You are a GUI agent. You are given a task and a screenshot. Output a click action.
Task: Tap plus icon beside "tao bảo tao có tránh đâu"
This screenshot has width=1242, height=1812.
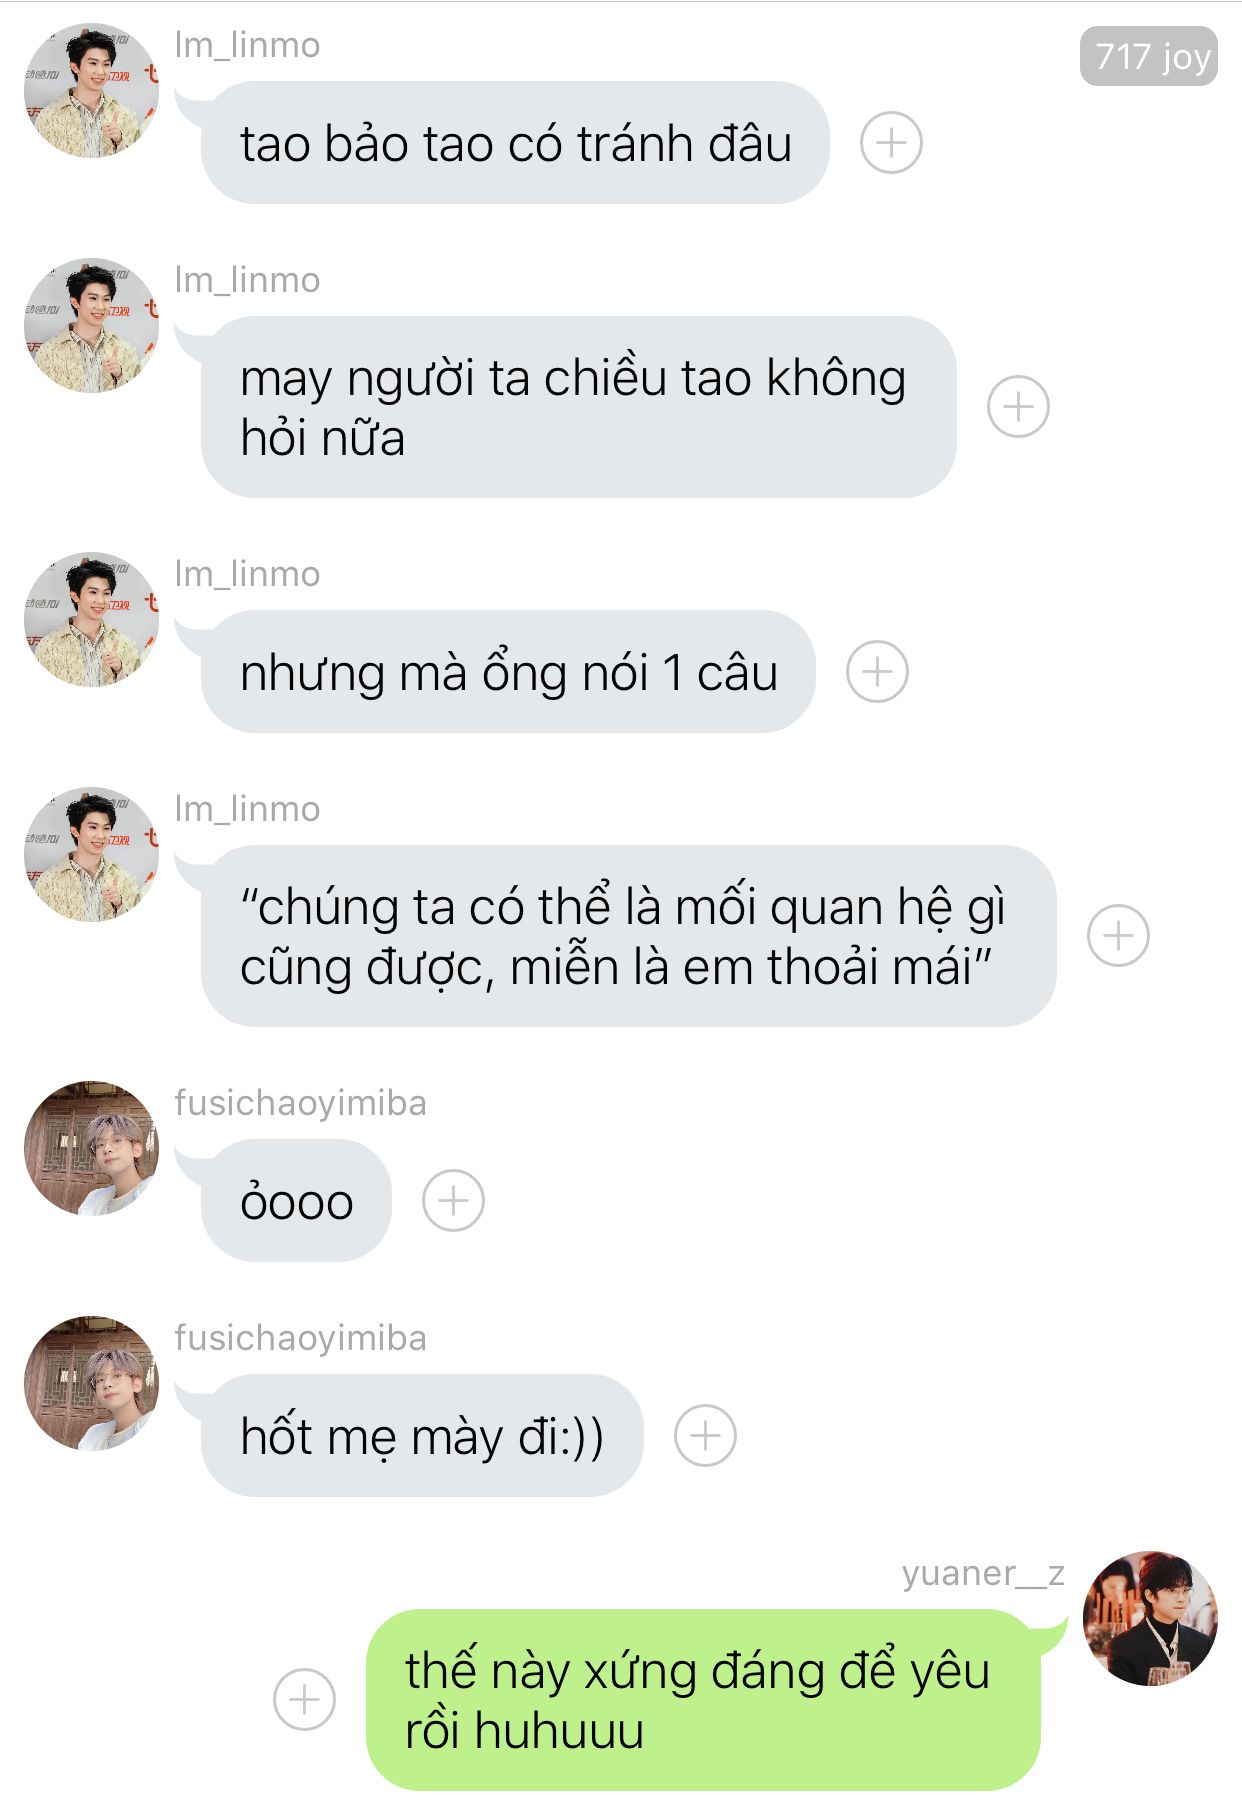(x=891, y=143)
